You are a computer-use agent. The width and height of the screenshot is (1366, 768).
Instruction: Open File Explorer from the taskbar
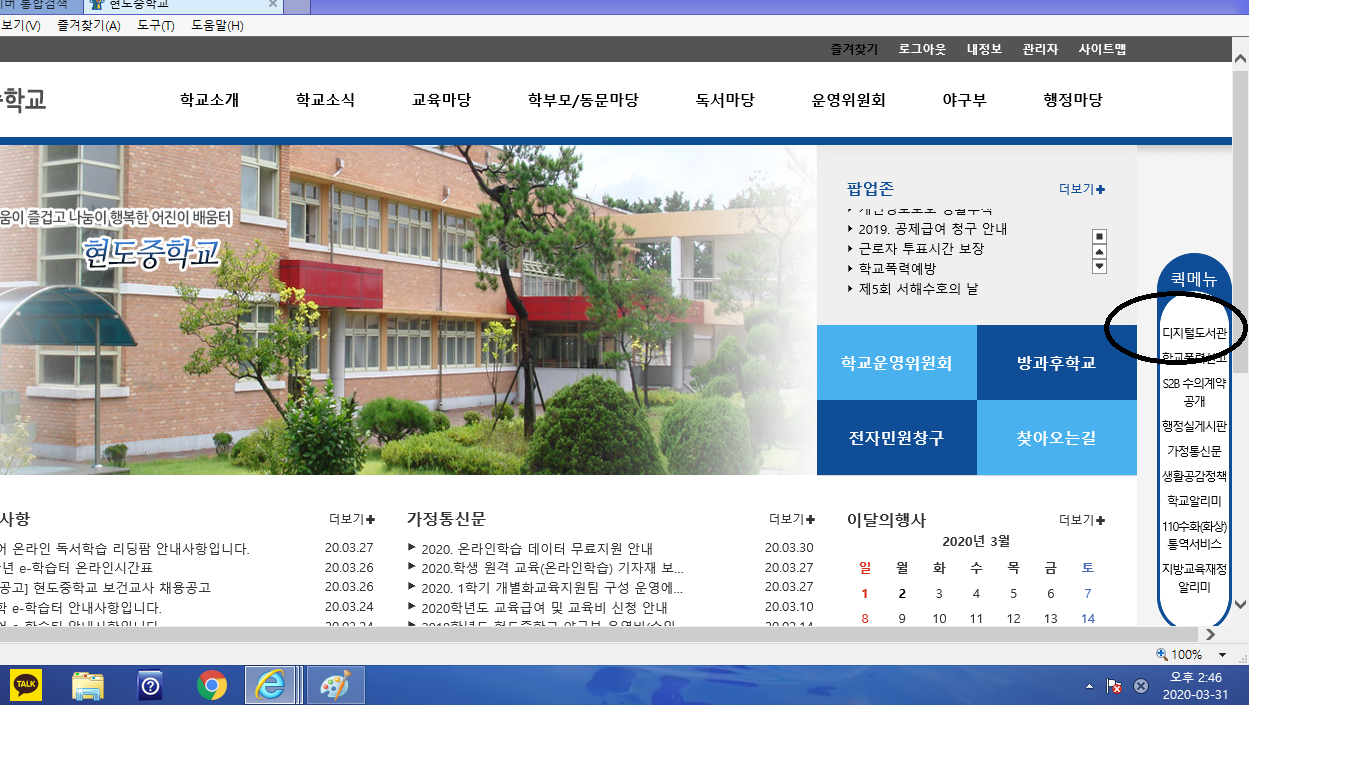pyautogui.click(x=88, y=686)
